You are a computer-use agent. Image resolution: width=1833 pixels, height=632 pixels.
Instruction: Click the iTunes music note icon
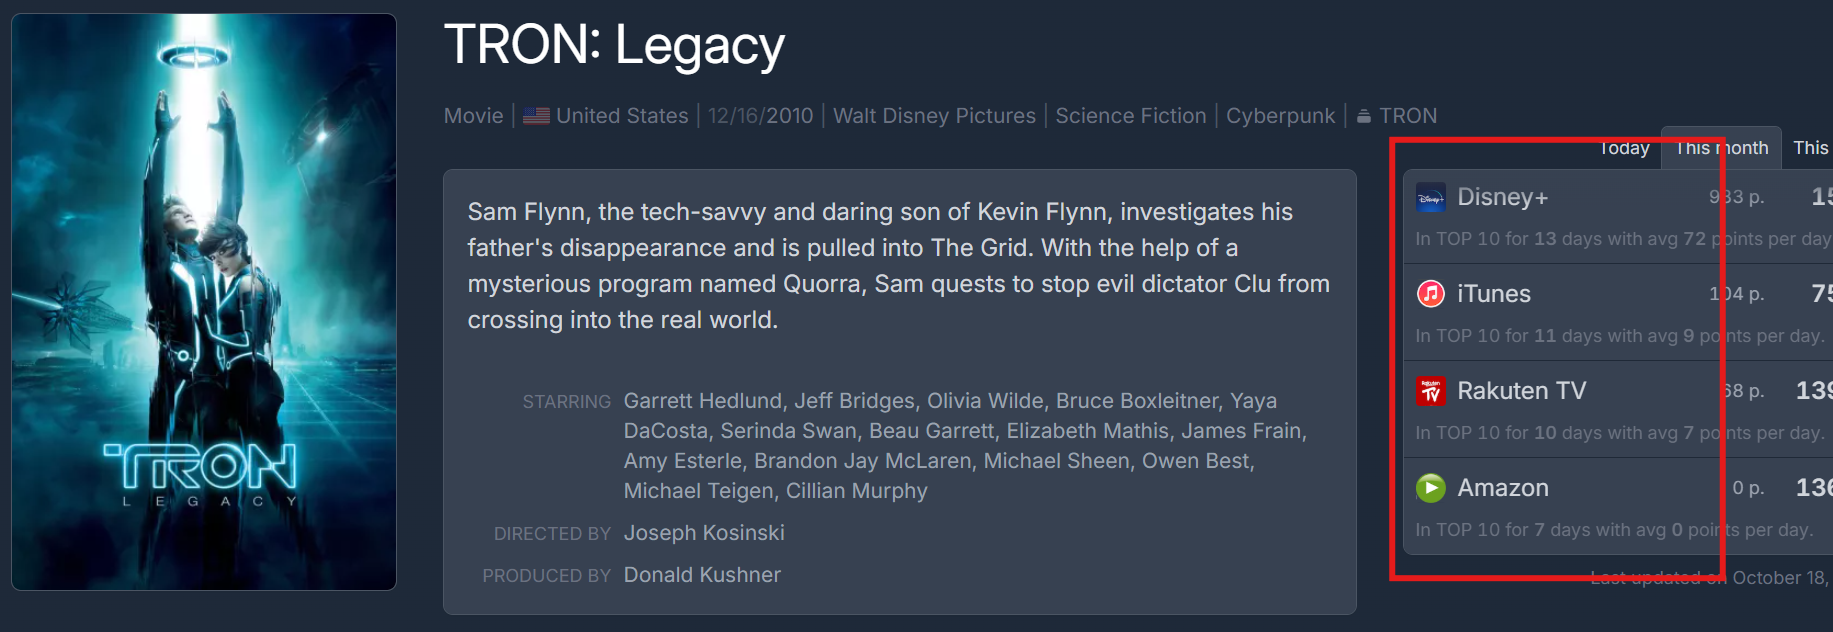[x=1431, y=294]
